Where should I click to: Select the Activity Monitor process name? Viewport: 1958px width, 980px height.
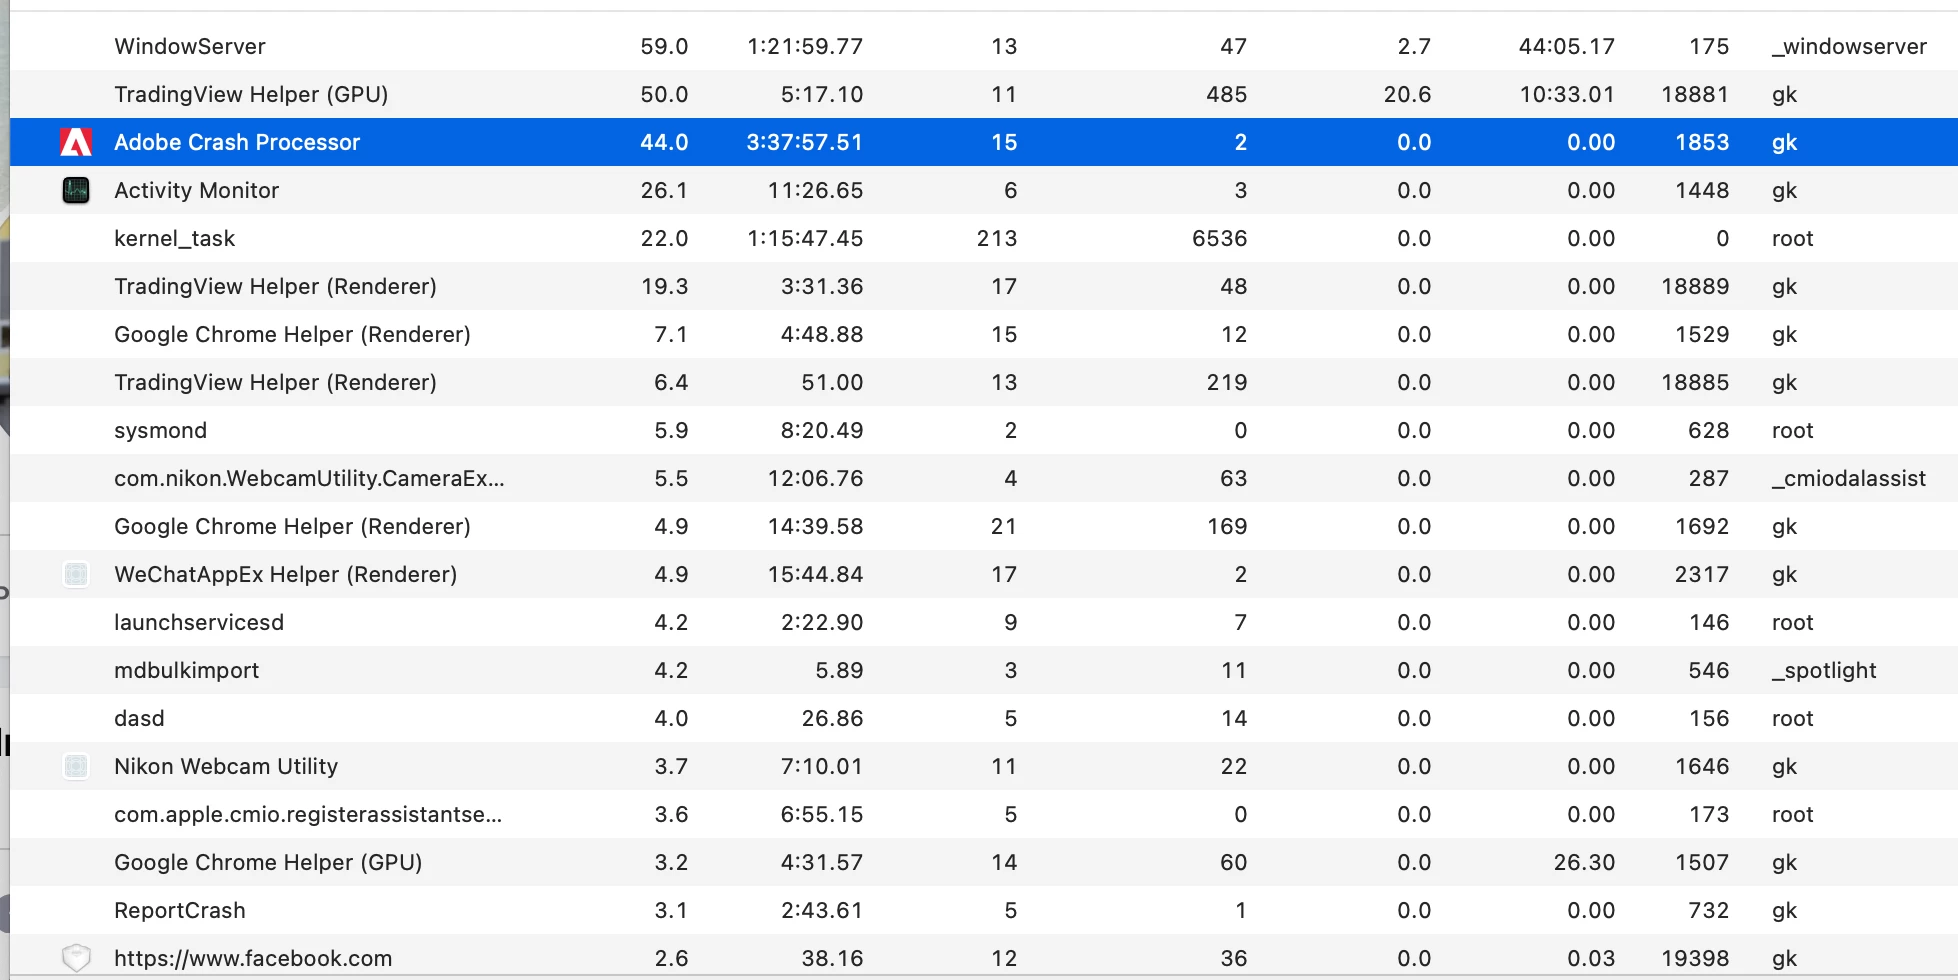(x=197, y=190)
